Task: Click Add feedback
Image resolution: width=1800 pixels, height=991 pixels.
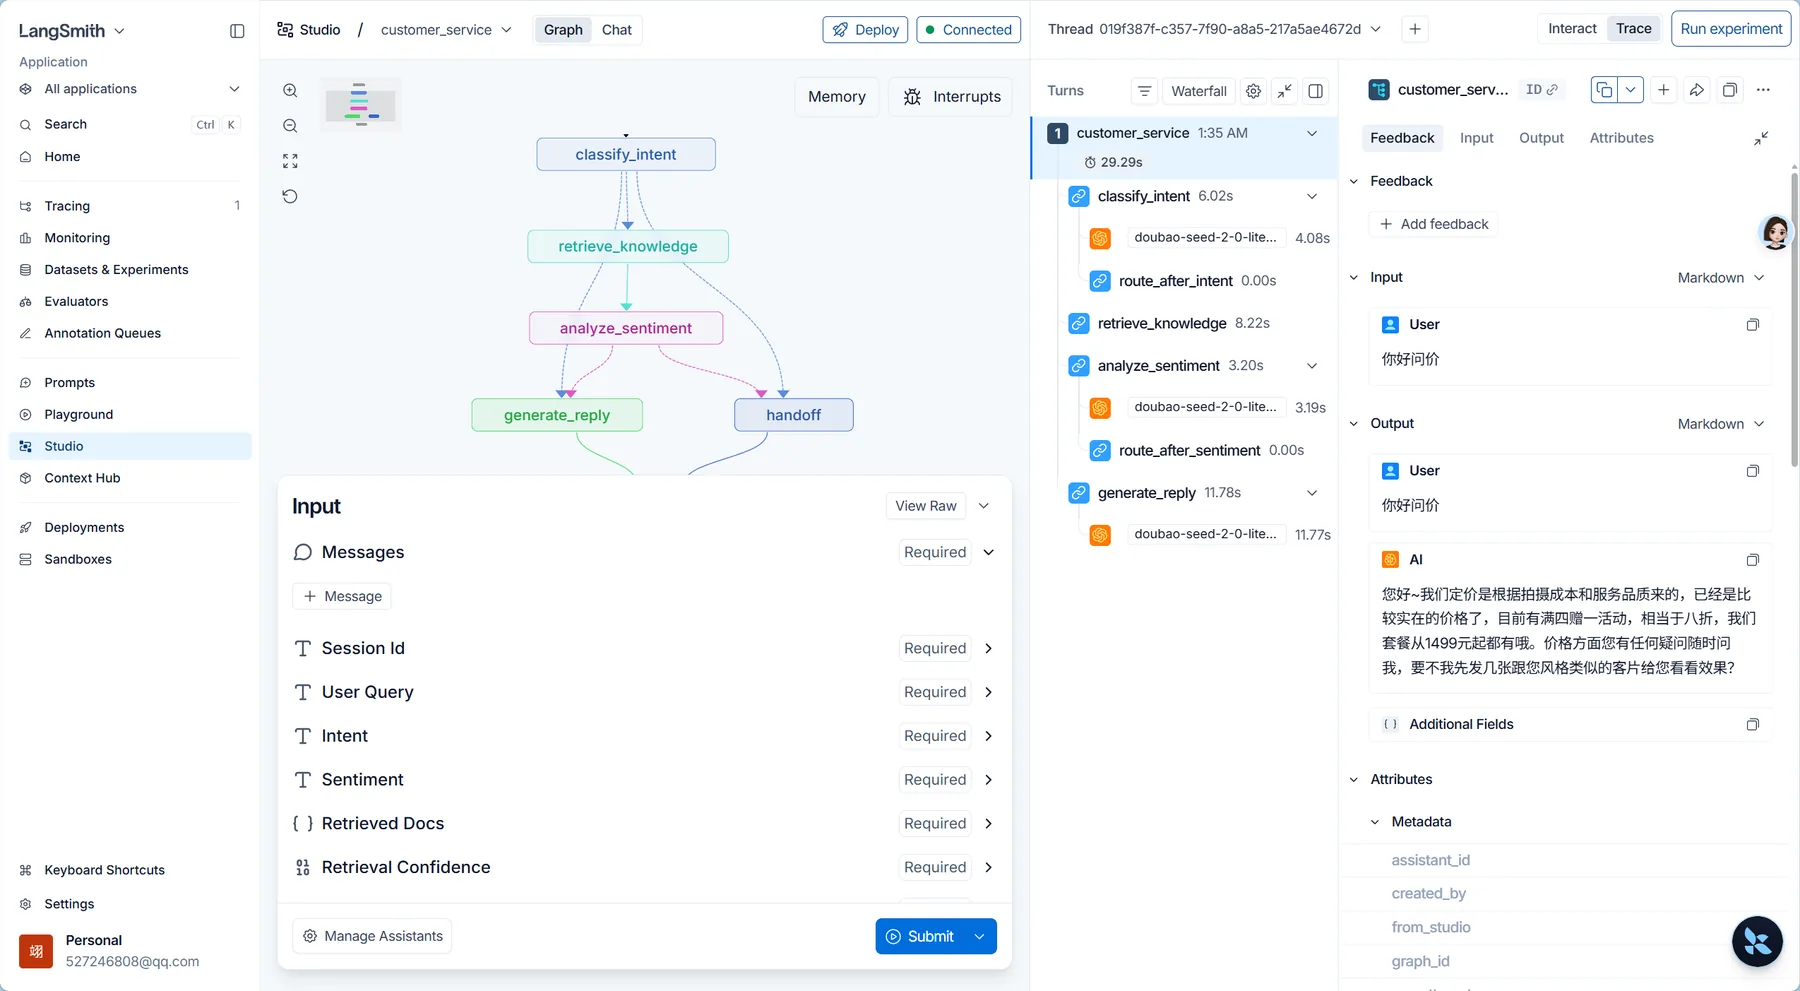Action: click(1434, 224)
